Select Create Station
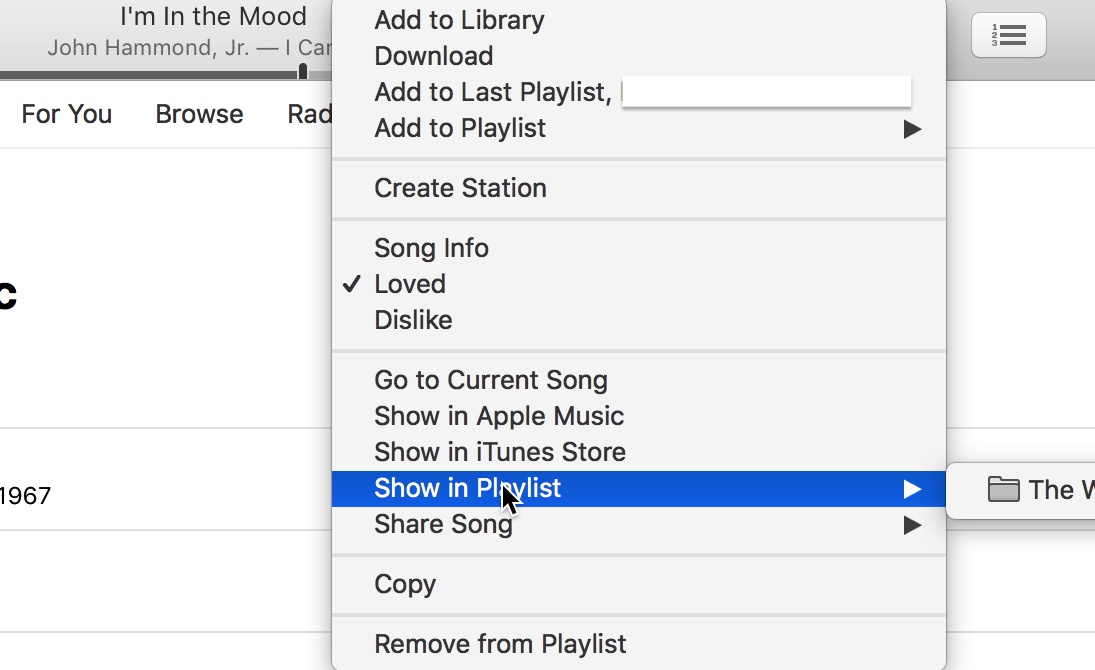1095x670 pixels. point(460,188)
